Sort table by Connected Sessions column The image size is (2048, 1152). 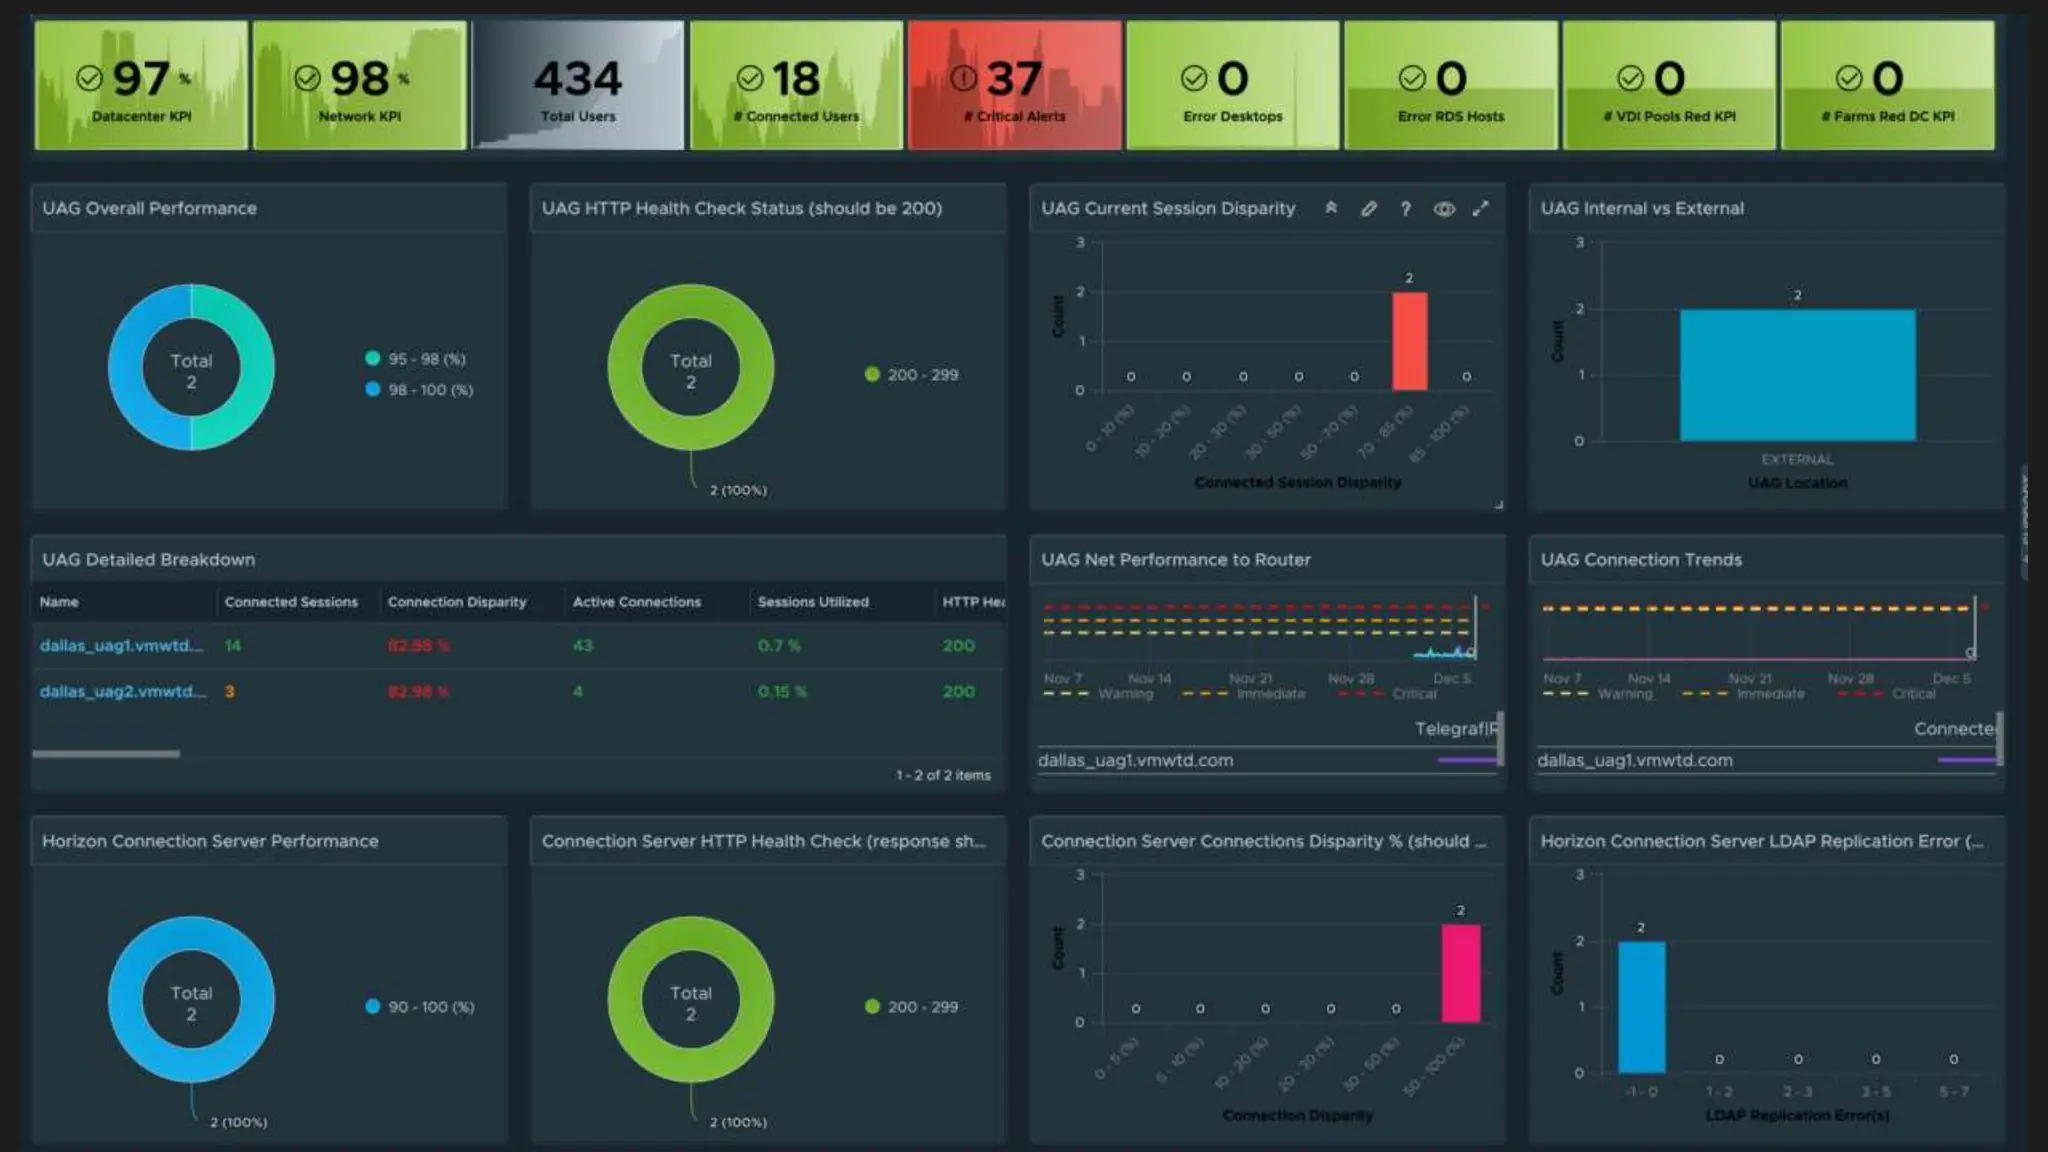(x=290, y=602)
